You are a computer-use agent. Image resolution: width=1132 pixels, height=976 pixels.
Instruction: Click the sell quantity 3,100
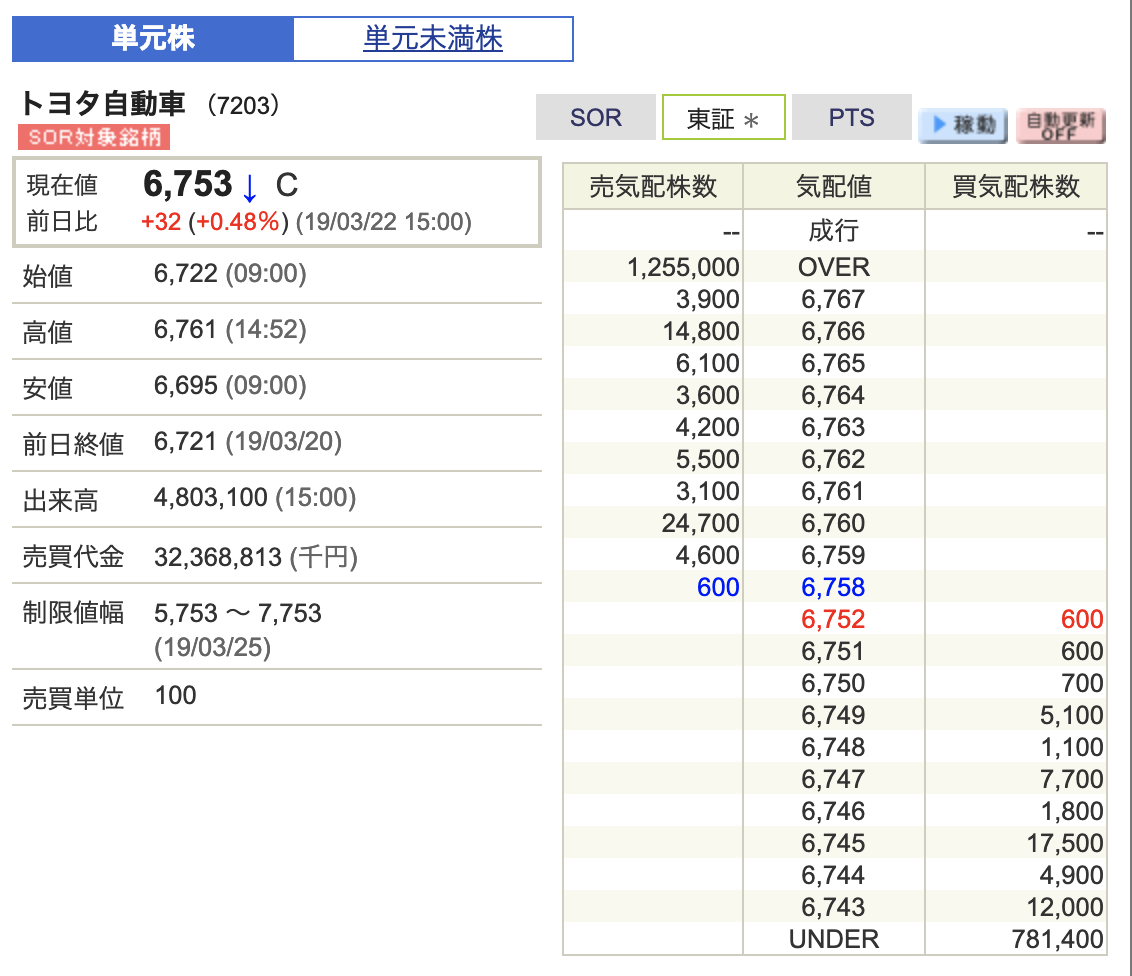click(708, 491)
